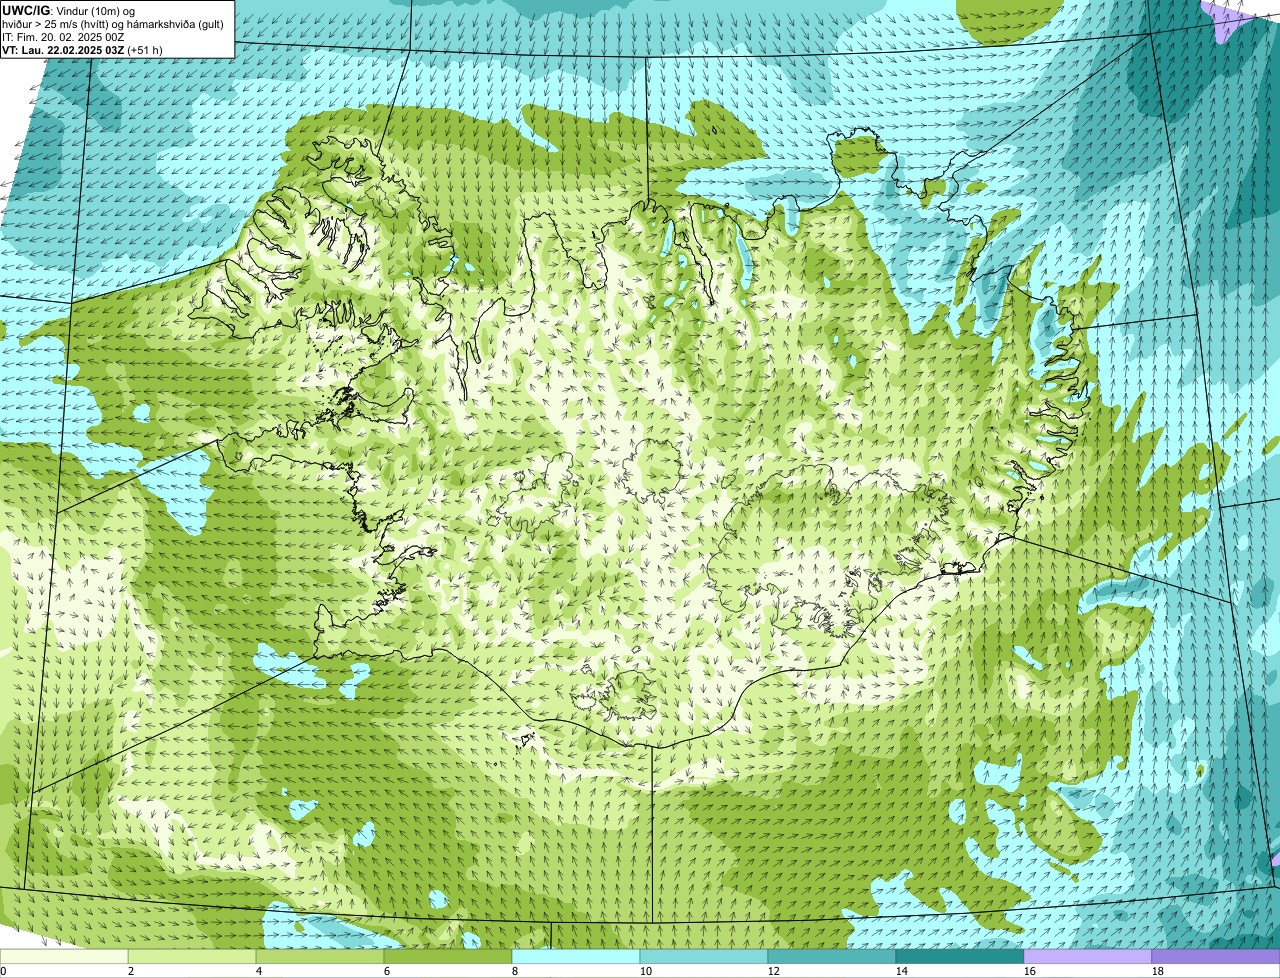Click the scale tick label "18"

1157,971
